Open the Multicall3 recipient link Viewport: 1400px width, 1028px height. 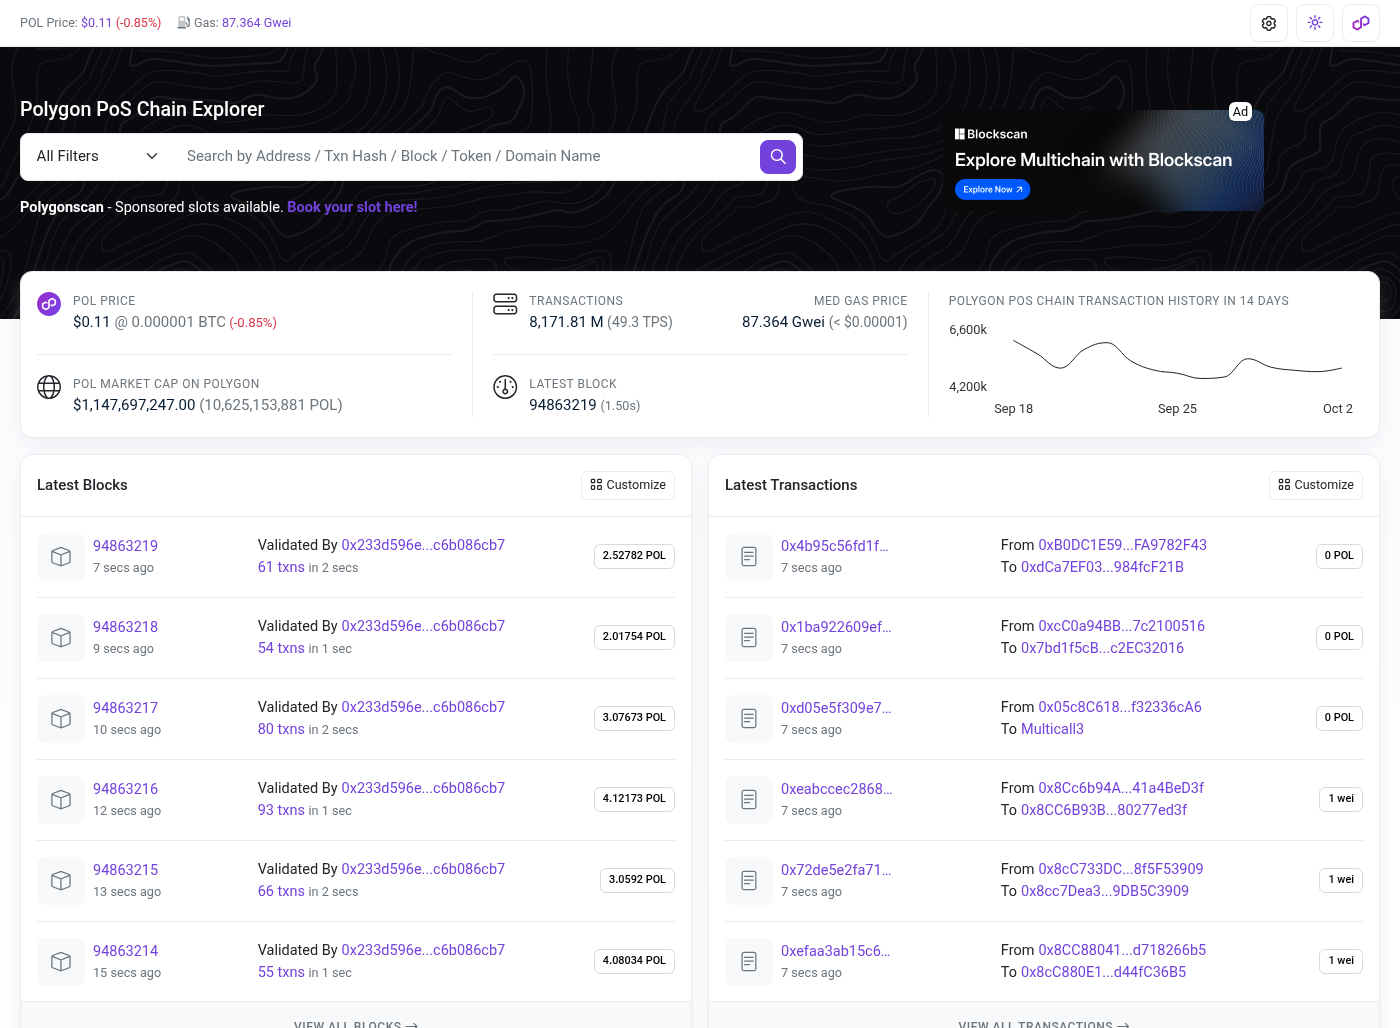click(x=1052, y=729)
